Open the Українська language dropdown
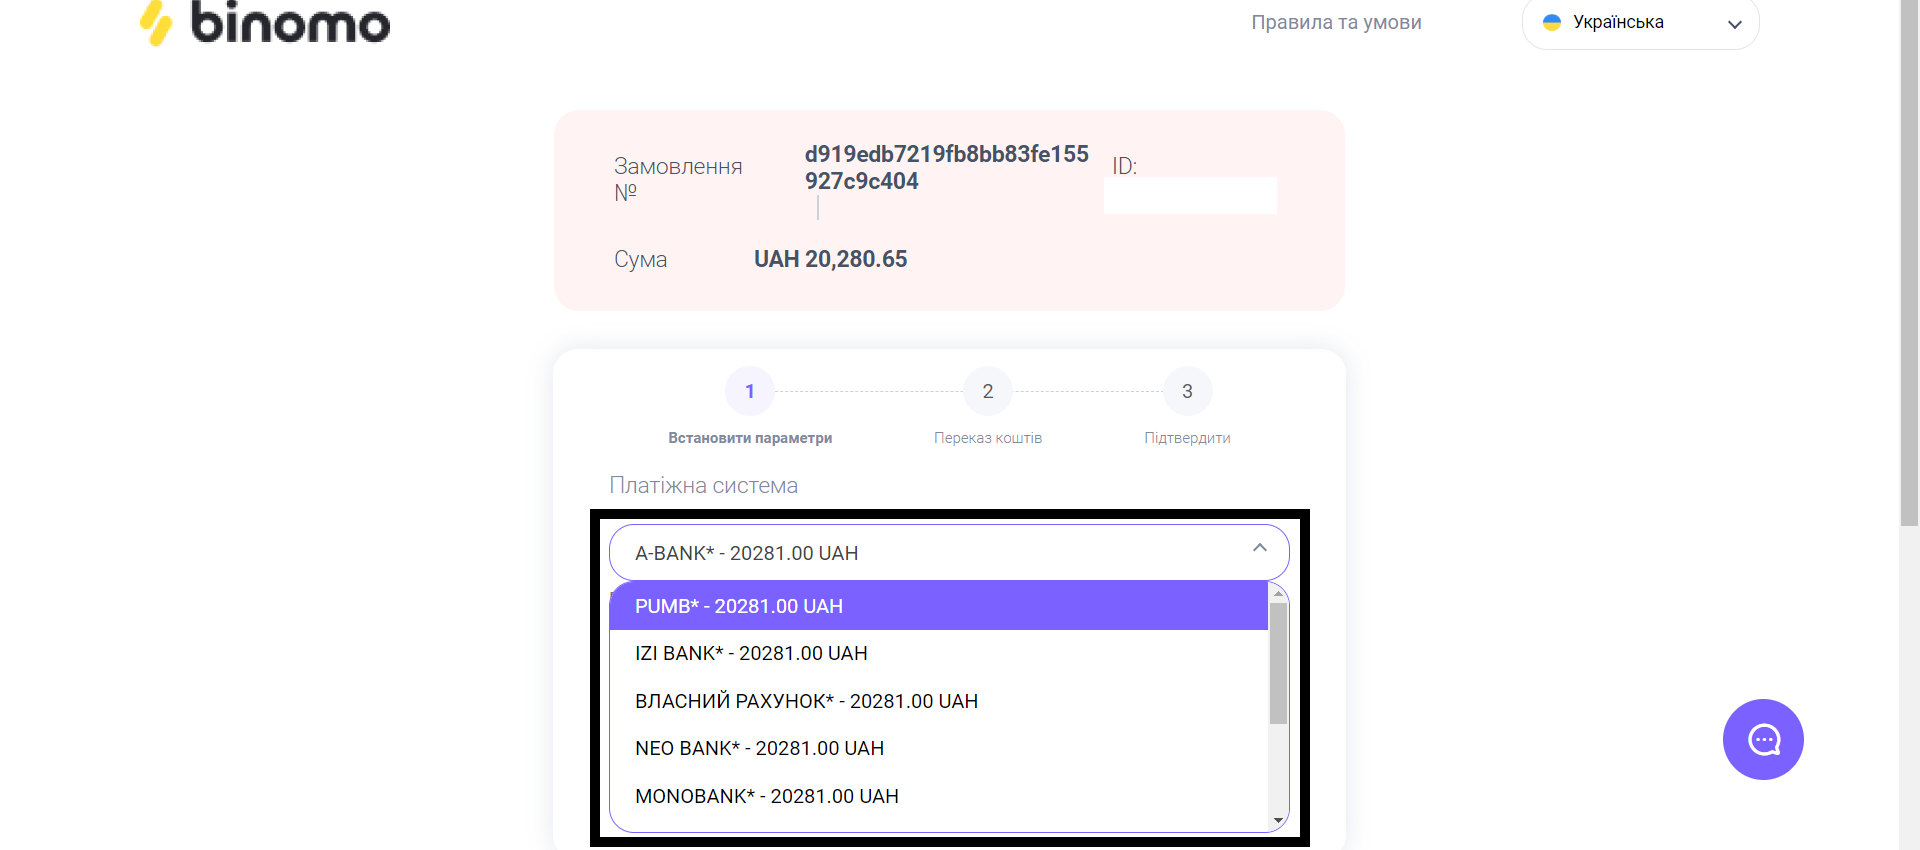Screen dimensions: 1920x850 click(x=1640, y=23)
